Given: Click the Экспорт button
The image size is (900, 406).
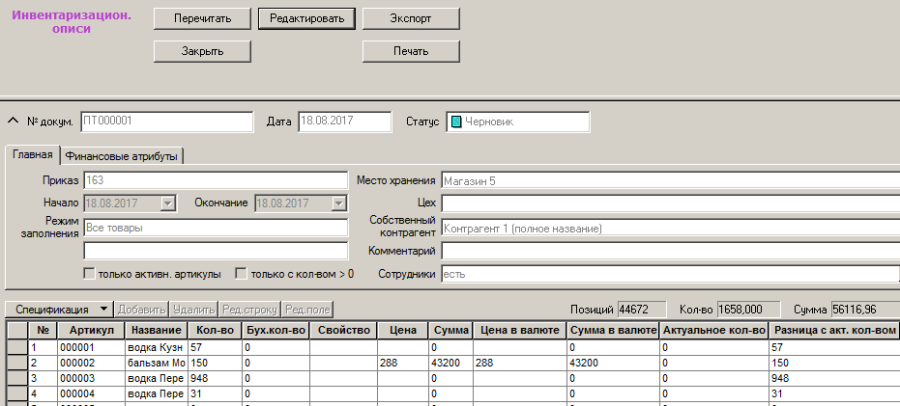Looking at the screenshot, I should point(411,18).
